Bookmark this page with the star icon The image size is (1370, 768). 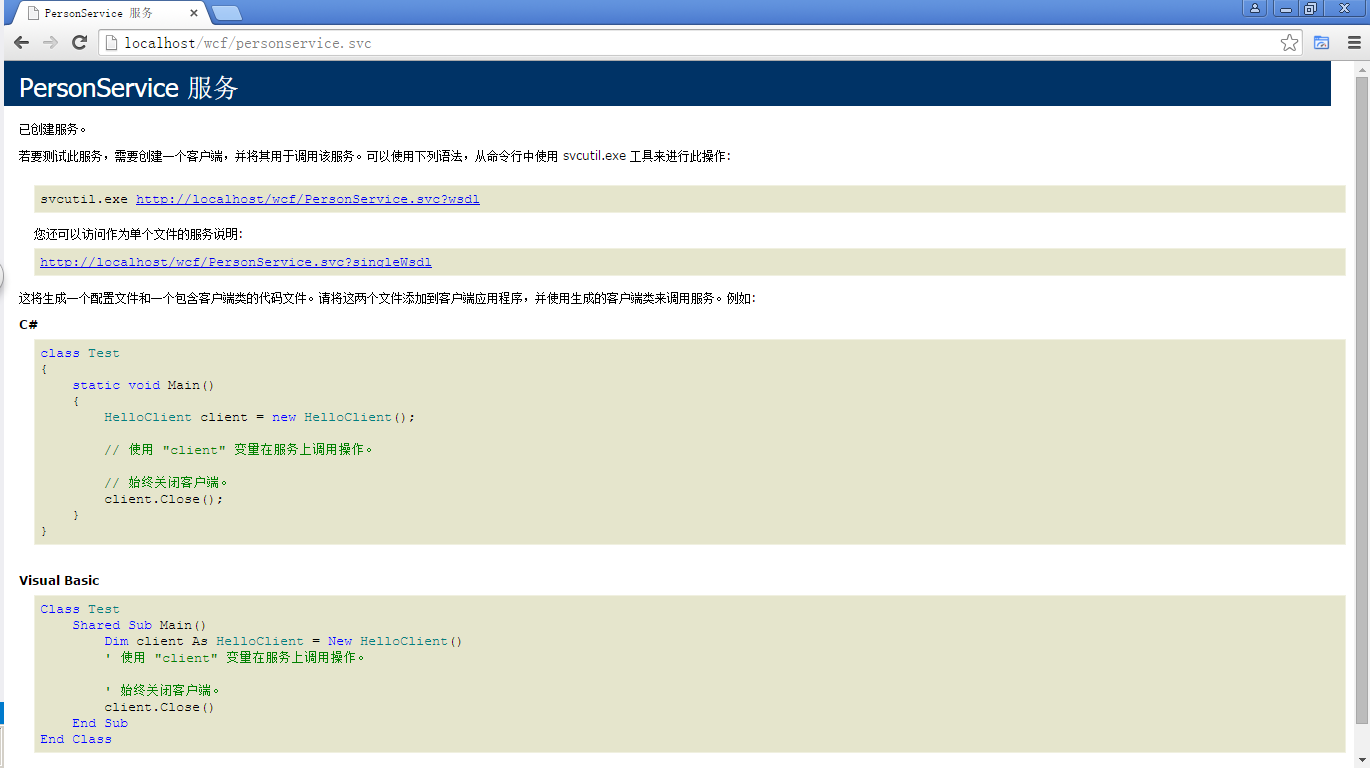point(1289,43)
